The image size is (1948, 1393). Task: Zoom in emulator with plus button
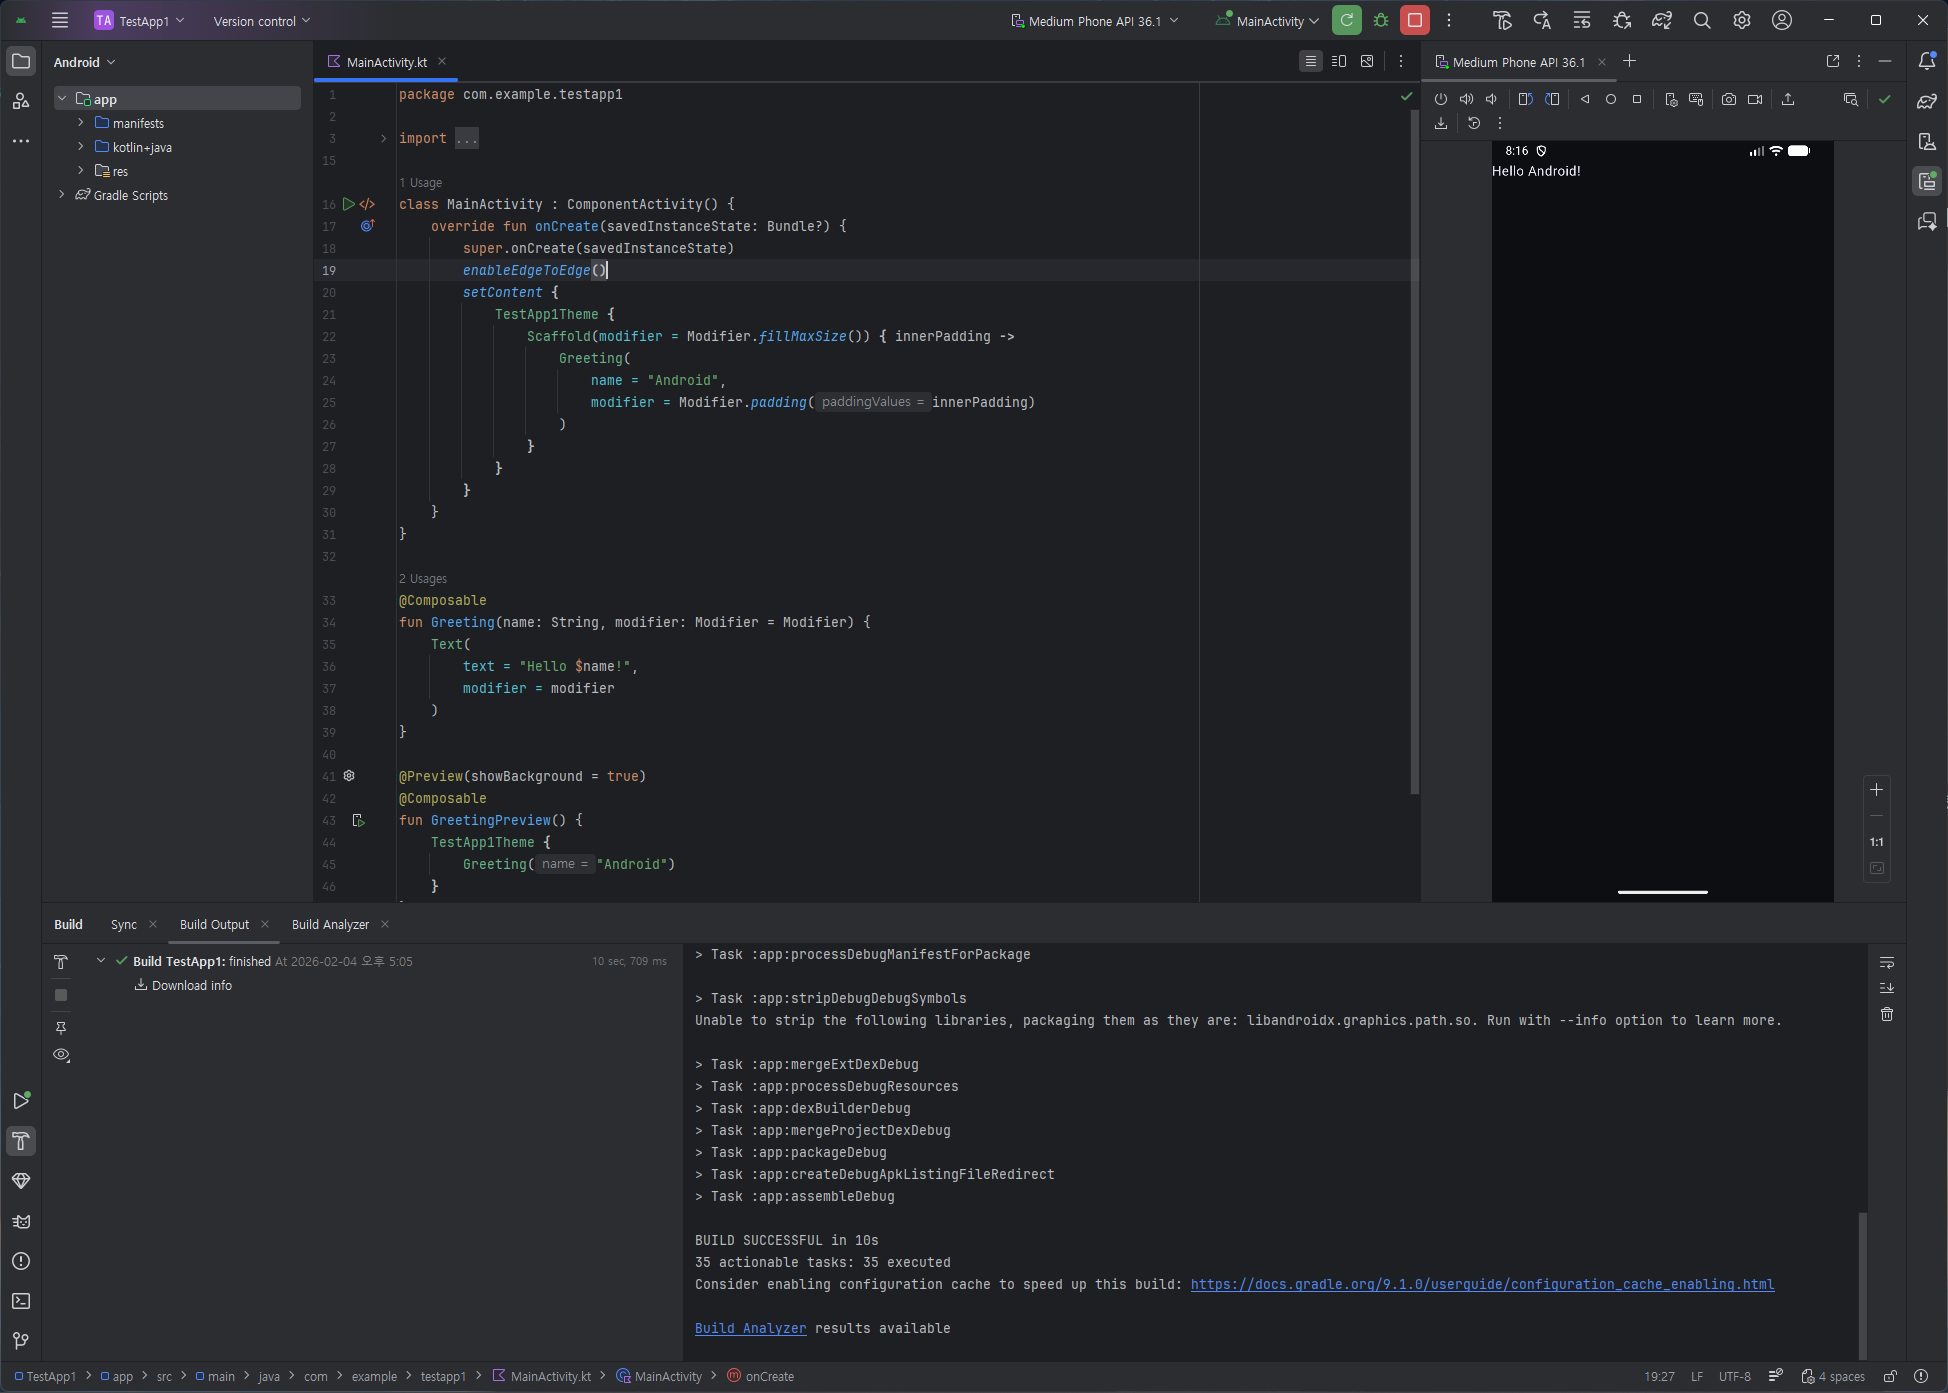tap(1876, 790)
